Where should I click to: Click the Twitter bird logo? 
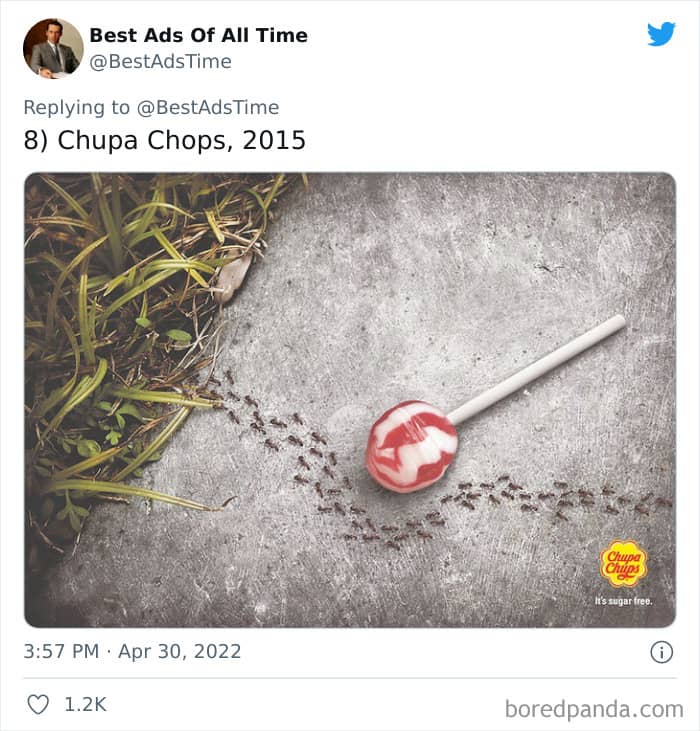click(661, 35)
